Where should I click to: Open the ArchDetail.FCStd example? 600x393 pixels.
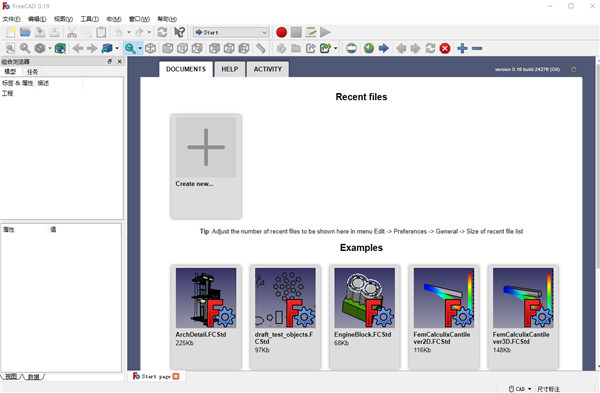[206, 316]
